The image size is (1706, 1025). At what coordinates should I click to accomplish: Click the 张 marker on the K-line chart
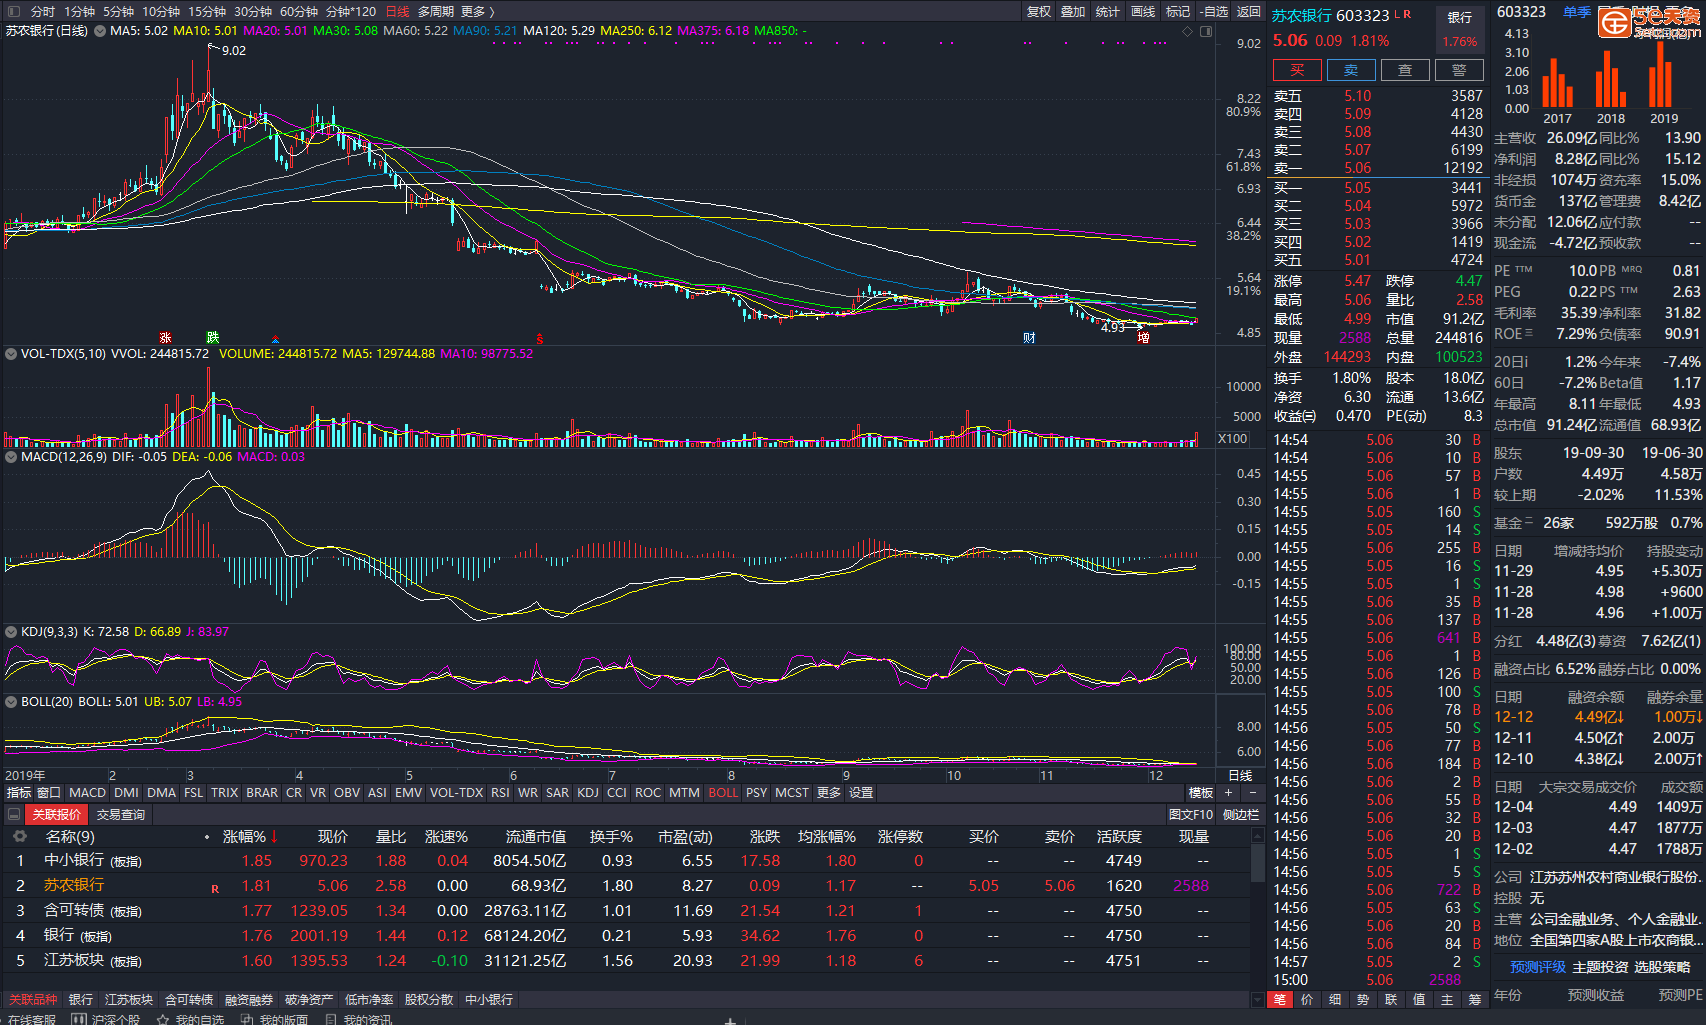(166, 338)
